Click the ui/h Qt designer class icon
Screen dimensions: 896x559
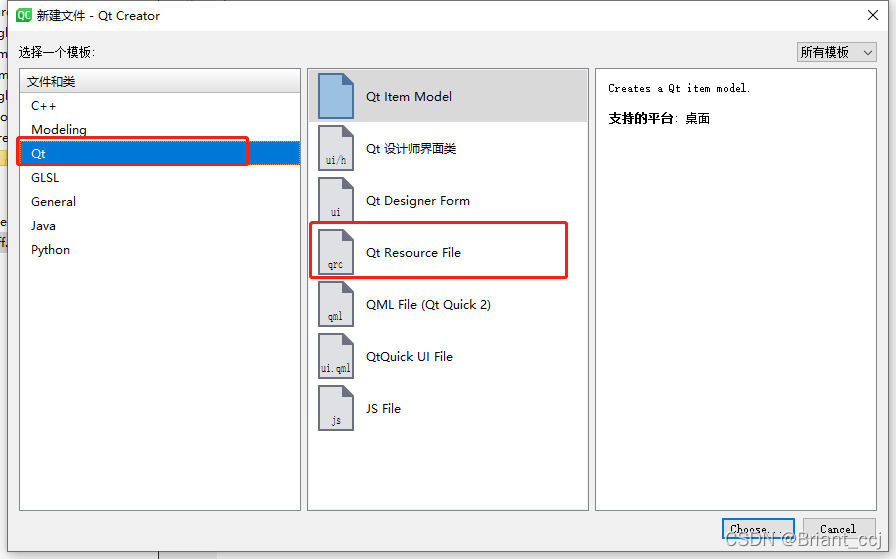click(336, 148)
